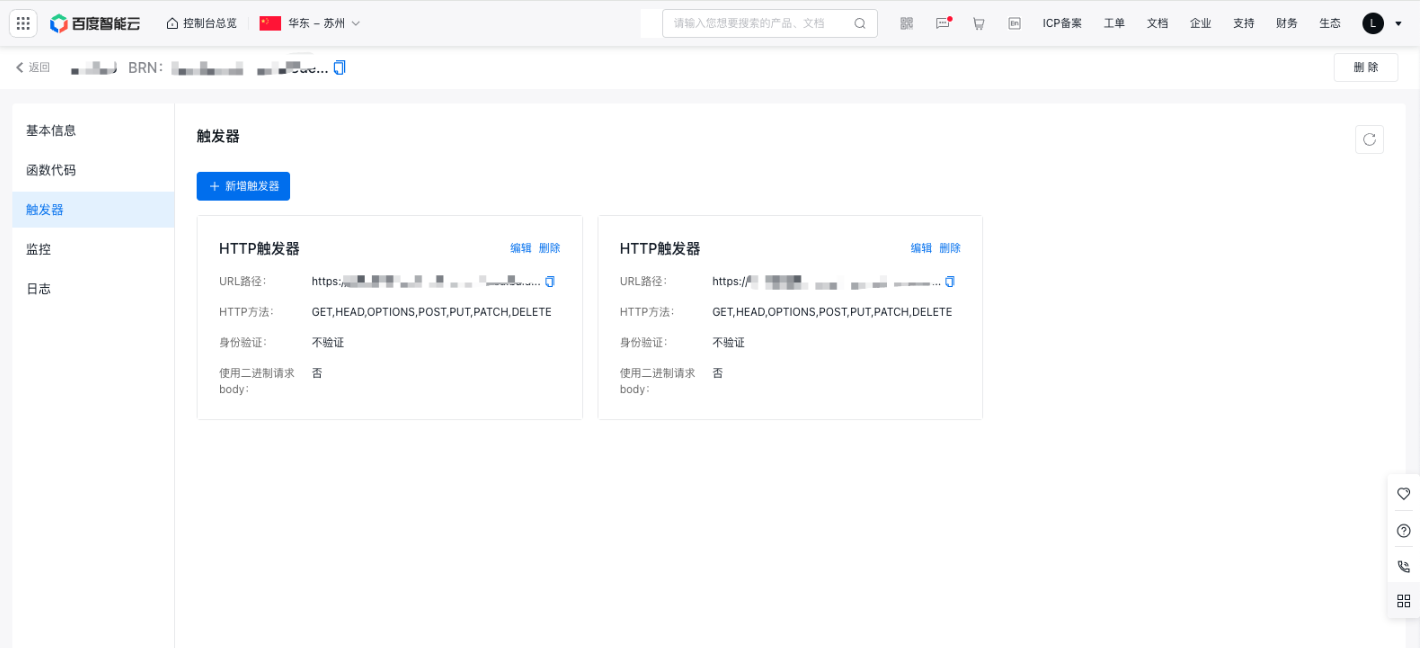1420x648 pixels.
Task: Open the messages notification icon
Action: click(943, 23)
